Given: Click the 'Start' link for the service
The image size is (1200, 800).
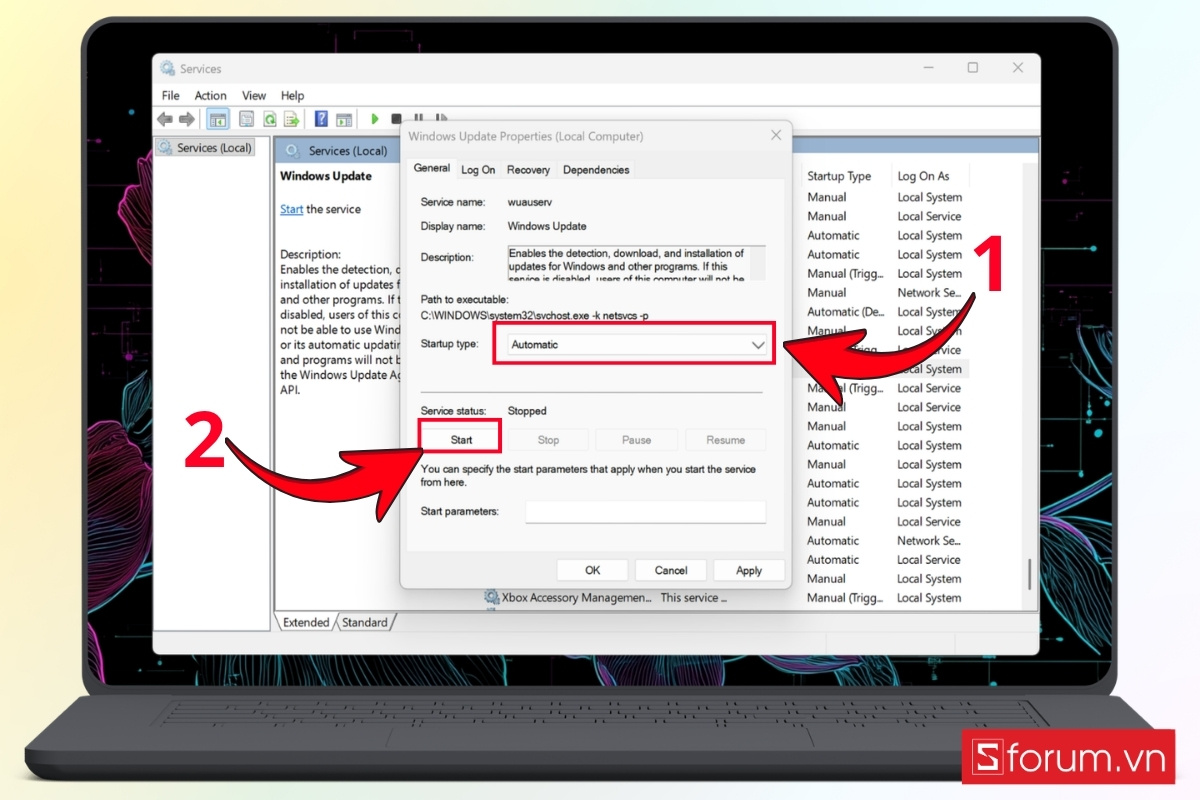Looking at the screenshot, I should (x=291, y=209).
